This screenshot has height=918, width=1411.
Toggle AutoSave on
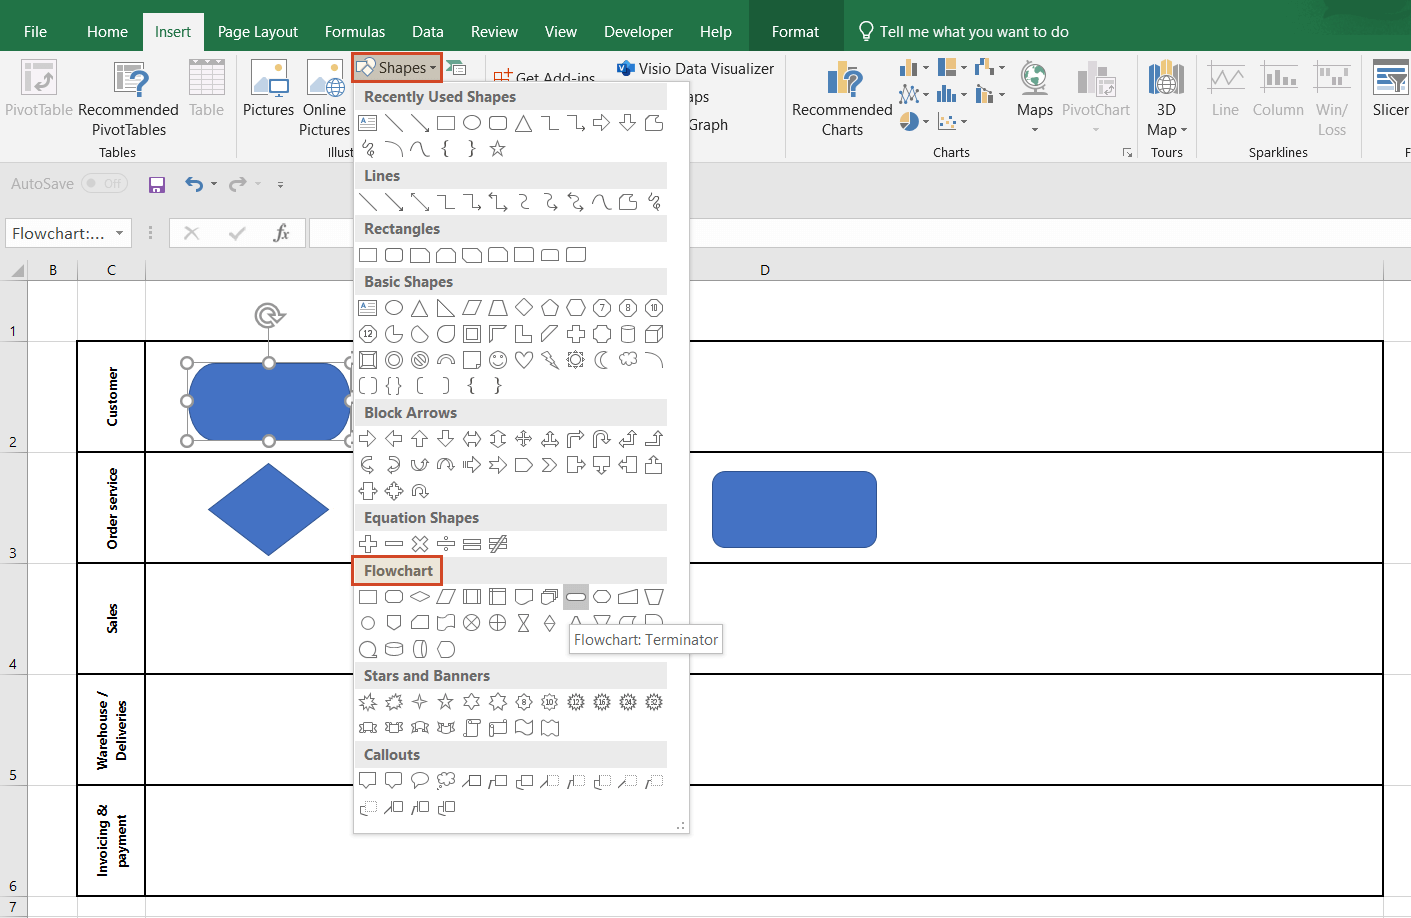104,184
